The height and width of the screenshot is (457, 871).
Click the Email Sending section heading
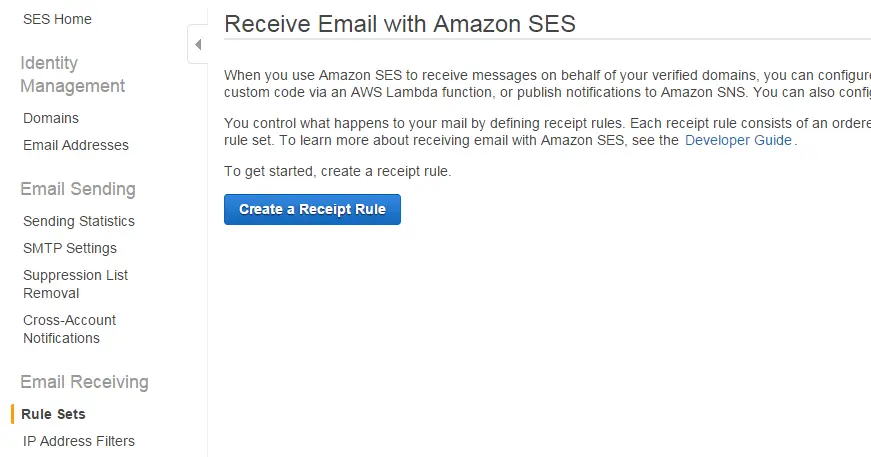(78, 189)
